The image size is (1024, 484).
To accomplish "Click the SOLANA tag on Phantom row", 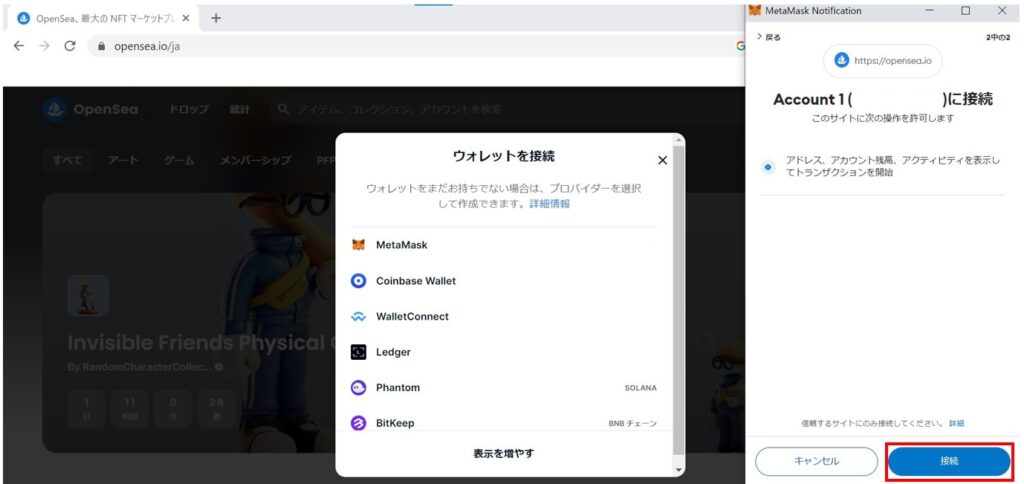I will tap(641, 388).
